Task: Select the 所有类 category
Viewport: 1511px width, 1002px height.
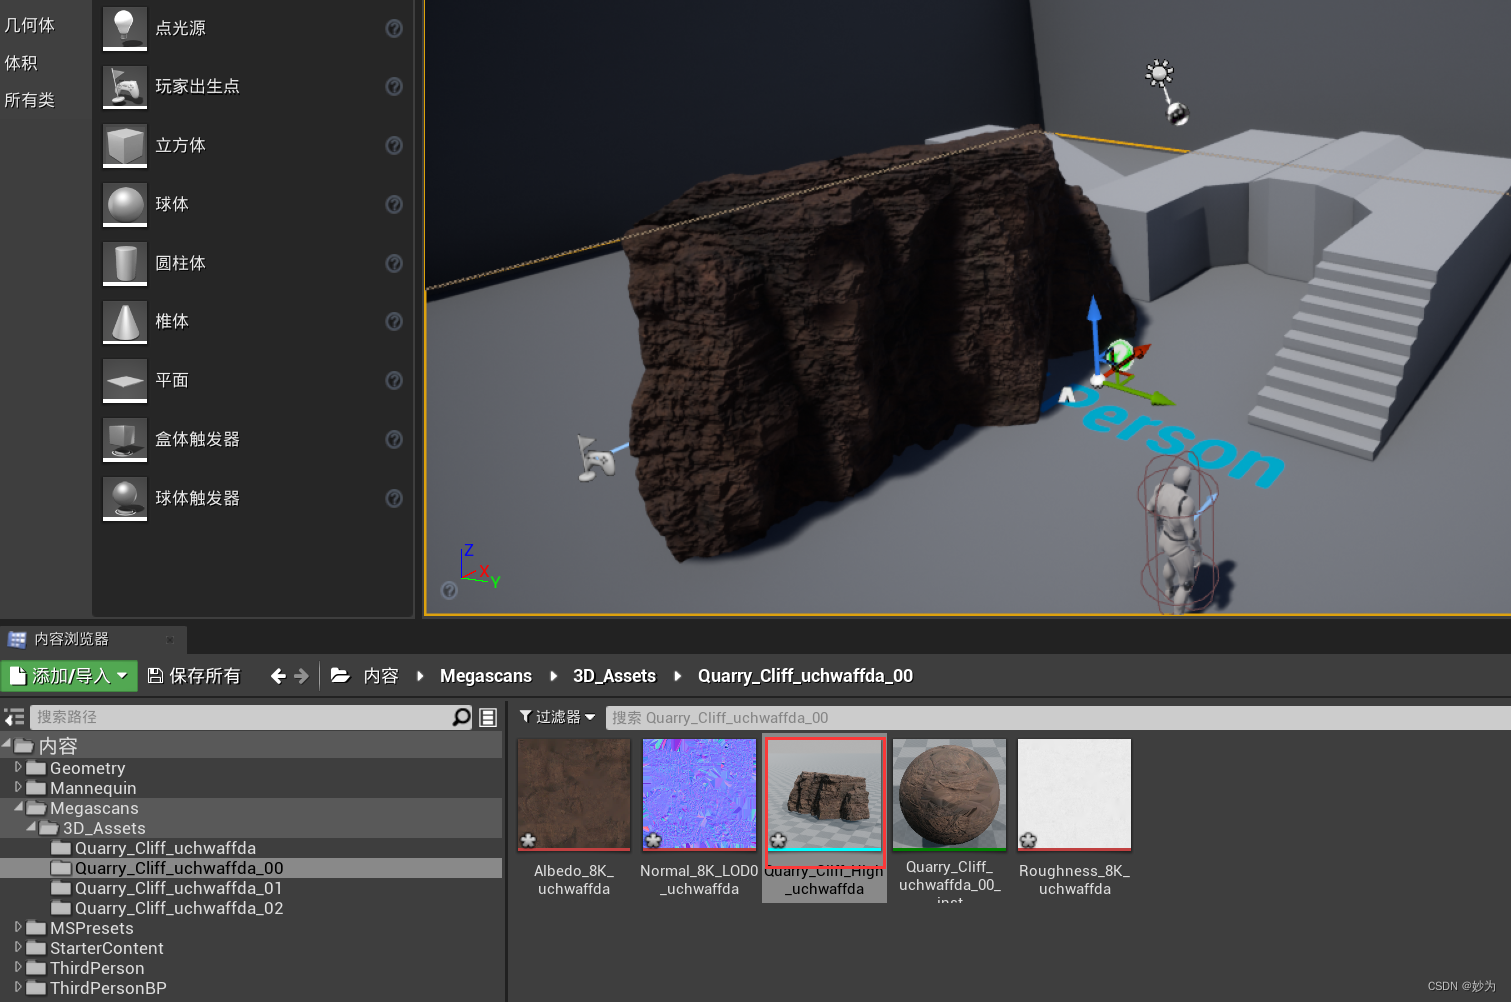Action: pyautogui.click(x=30, y=100)
